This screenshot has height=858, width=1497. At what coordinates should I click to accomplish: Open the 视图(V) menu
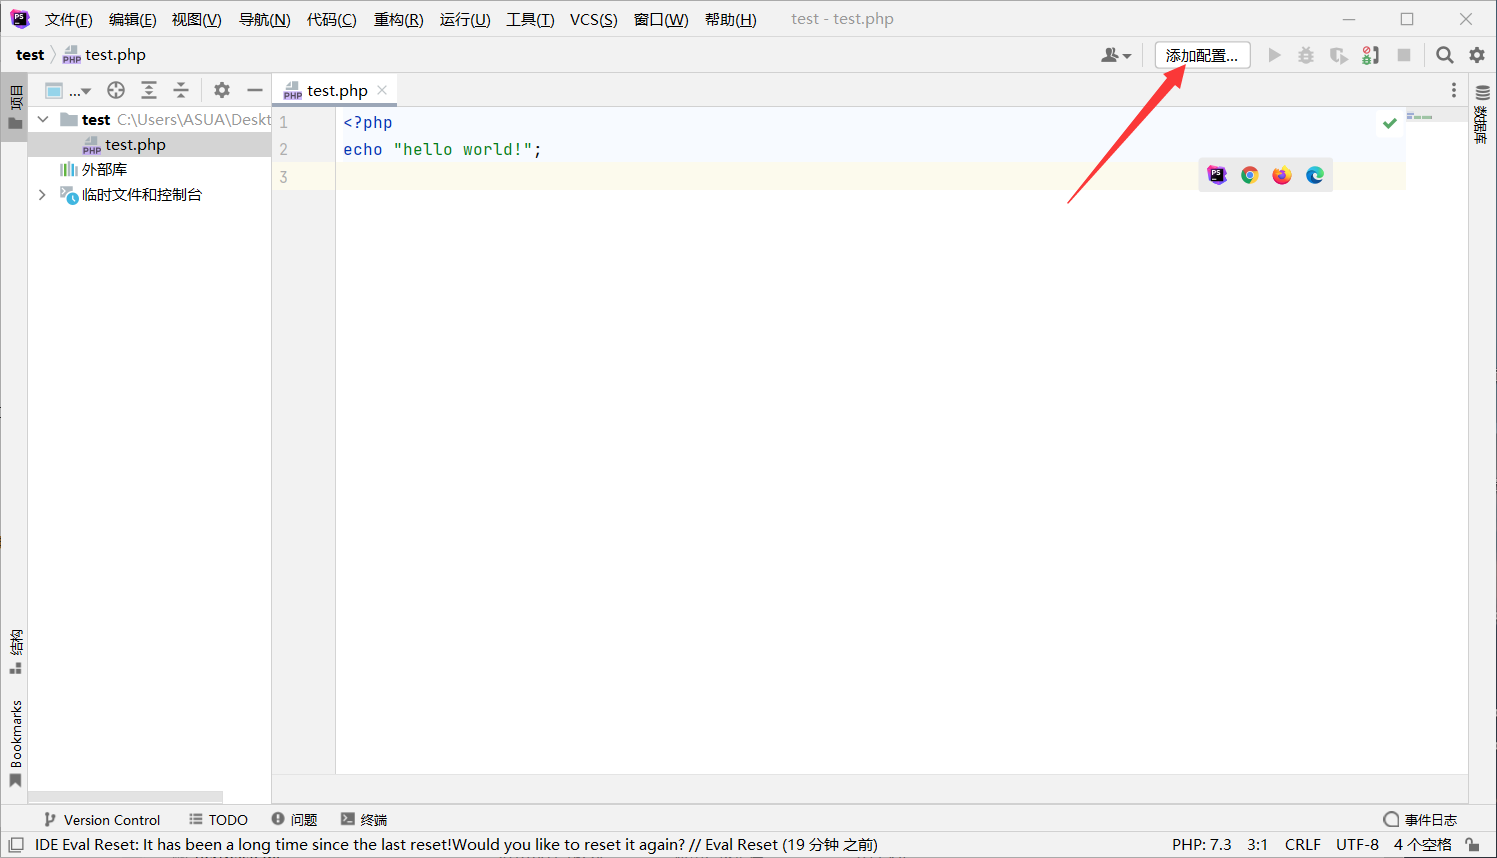pyautogui.click(x=196, y=20)
